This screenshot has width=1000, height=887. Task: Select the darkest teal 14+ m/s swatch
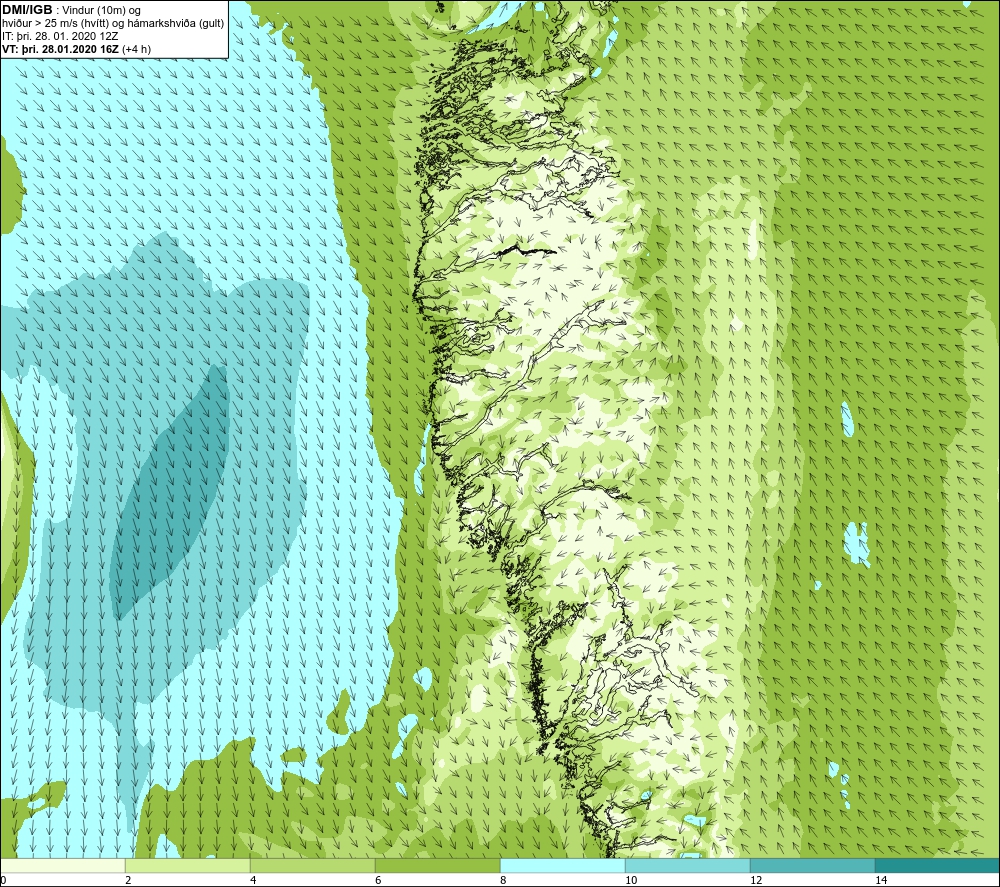coord(937,865)
